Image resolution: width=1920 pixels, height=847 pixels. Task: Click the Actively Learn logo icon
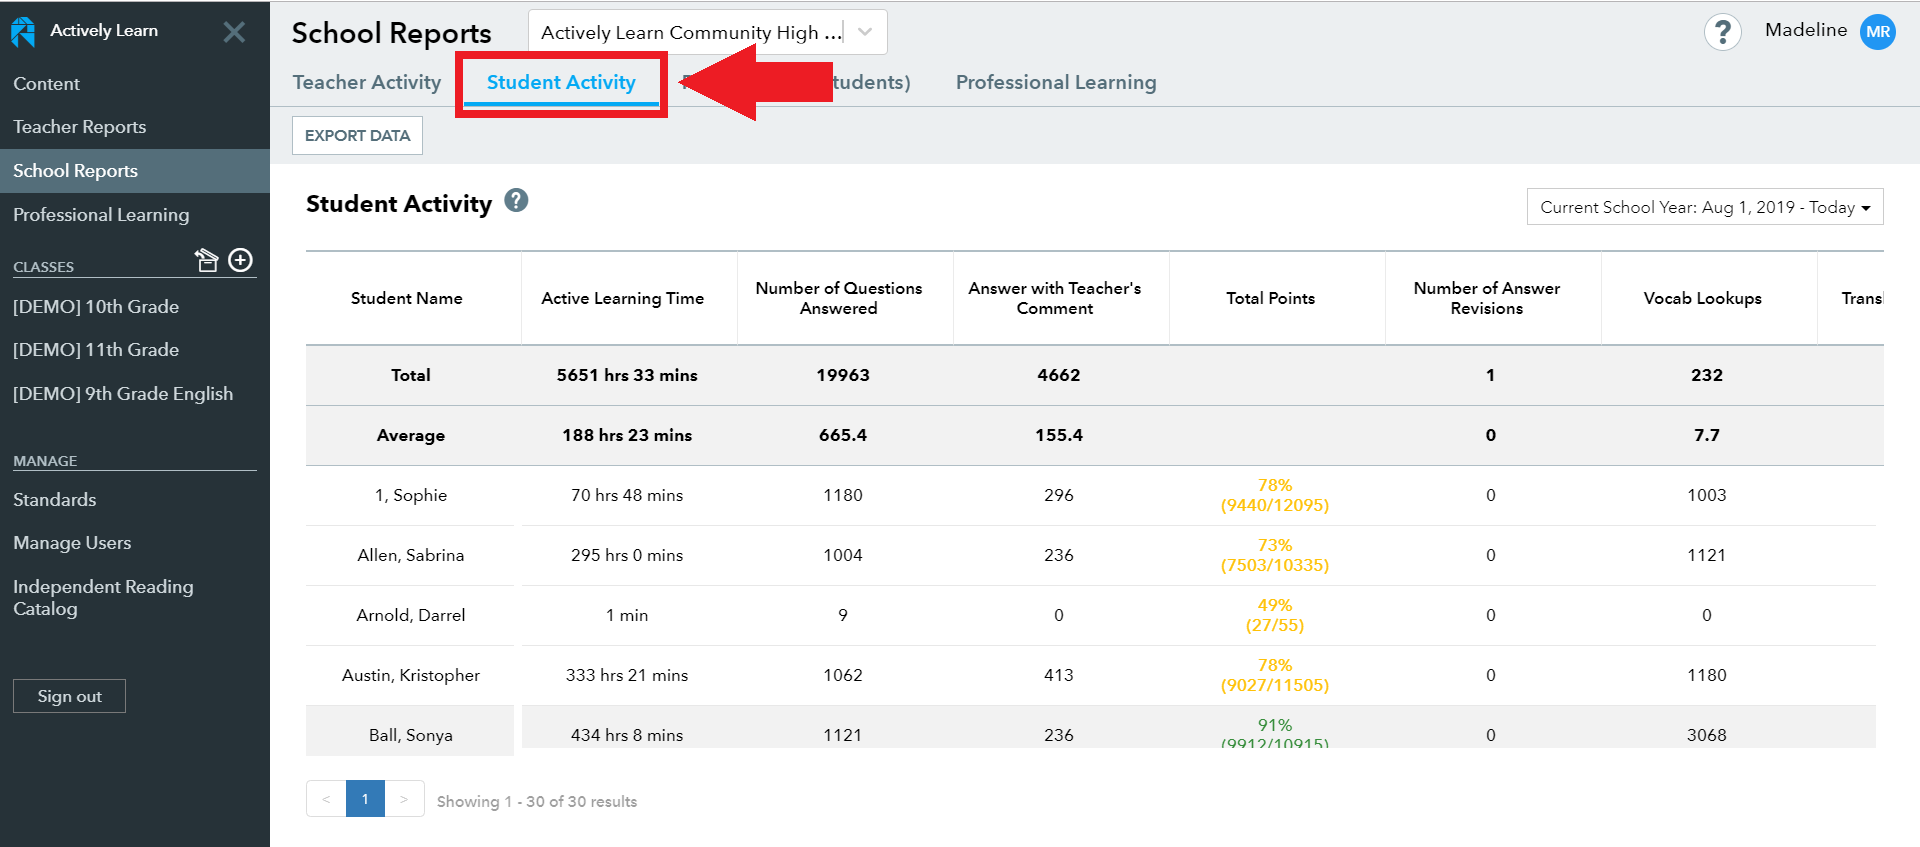[23, 32]
